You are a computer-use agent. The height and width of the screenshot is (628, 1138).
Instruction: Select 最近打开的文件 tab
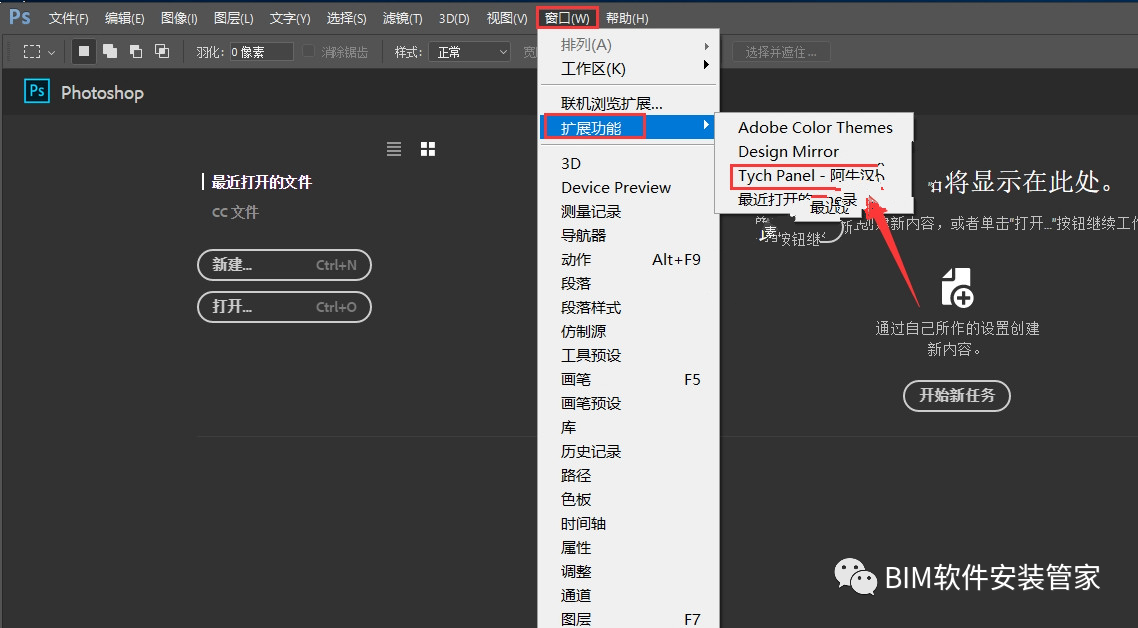pos(261,182)
